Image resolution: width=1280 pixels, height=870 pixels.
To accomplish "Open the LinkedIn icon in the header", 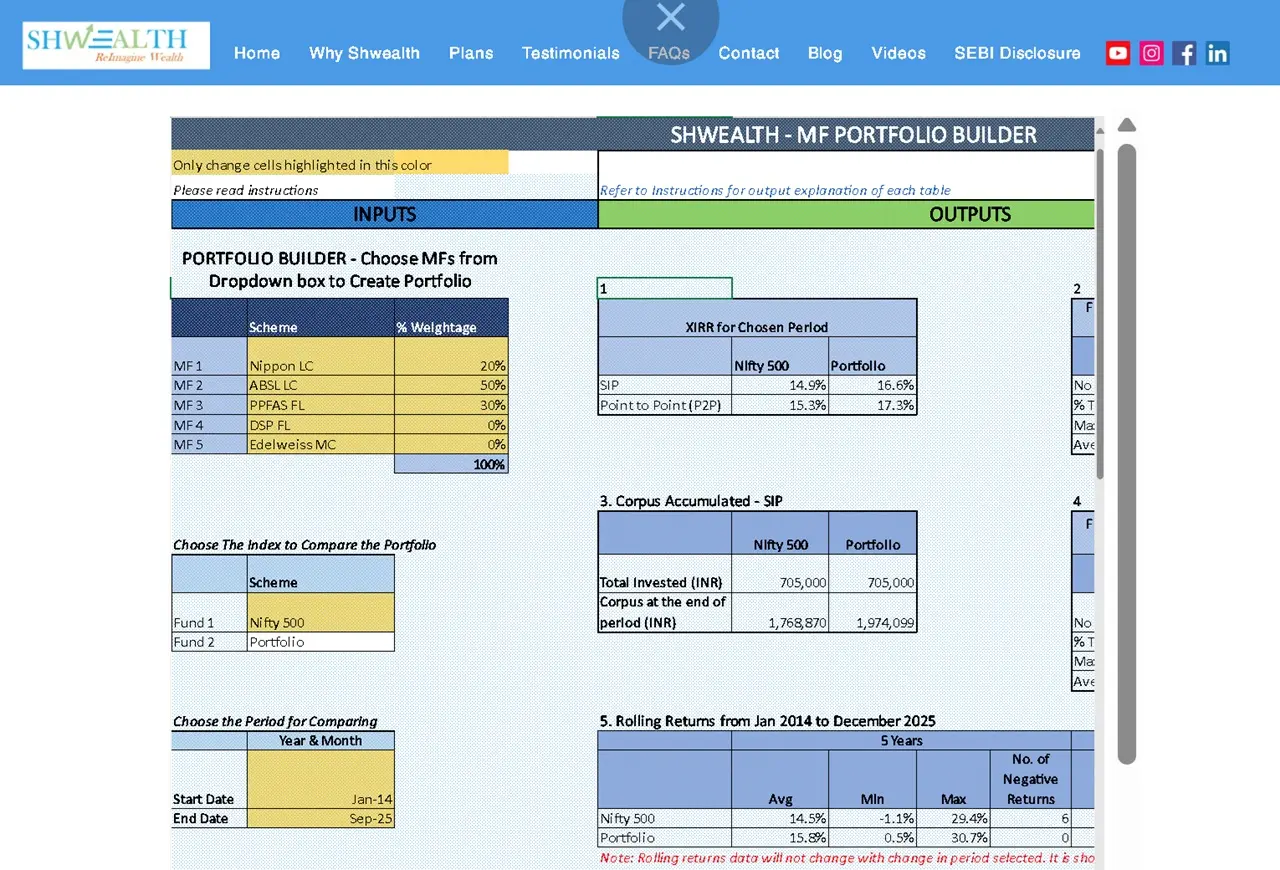I will tap(1217, 53).
